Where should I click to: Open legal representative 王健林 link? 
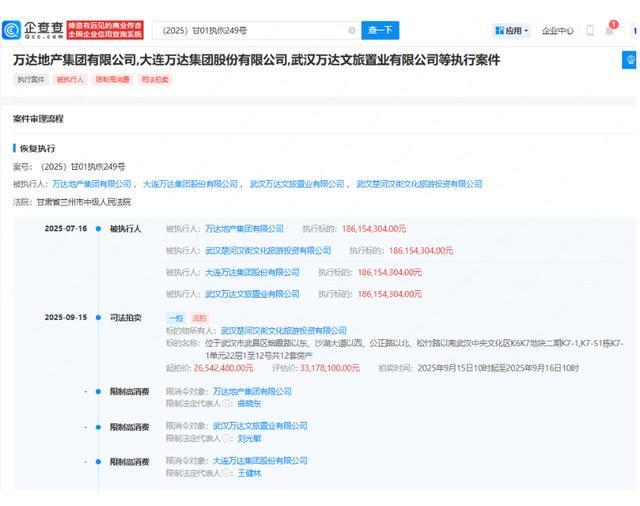click(249, 473)
